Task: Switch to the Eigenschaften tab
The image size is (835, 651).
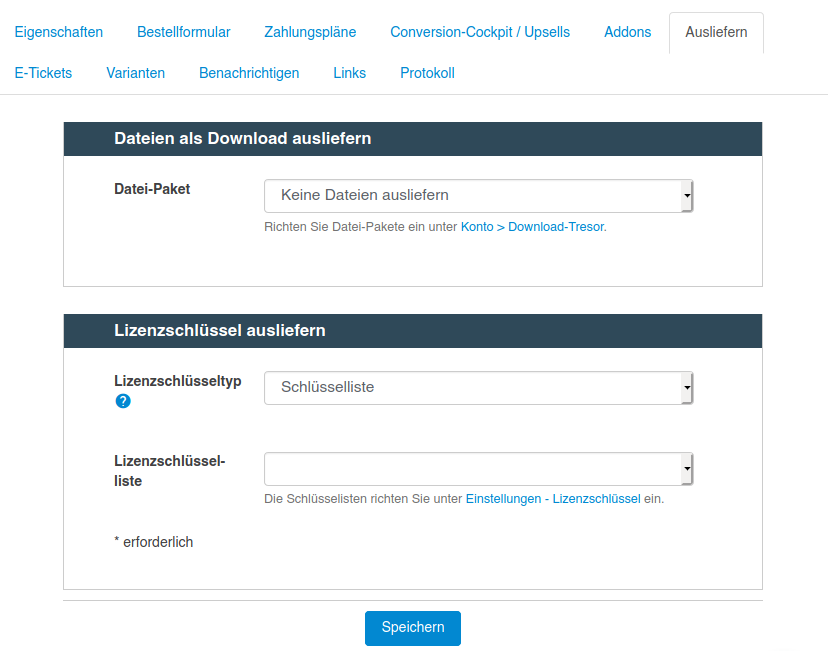Action: point(59,32)
